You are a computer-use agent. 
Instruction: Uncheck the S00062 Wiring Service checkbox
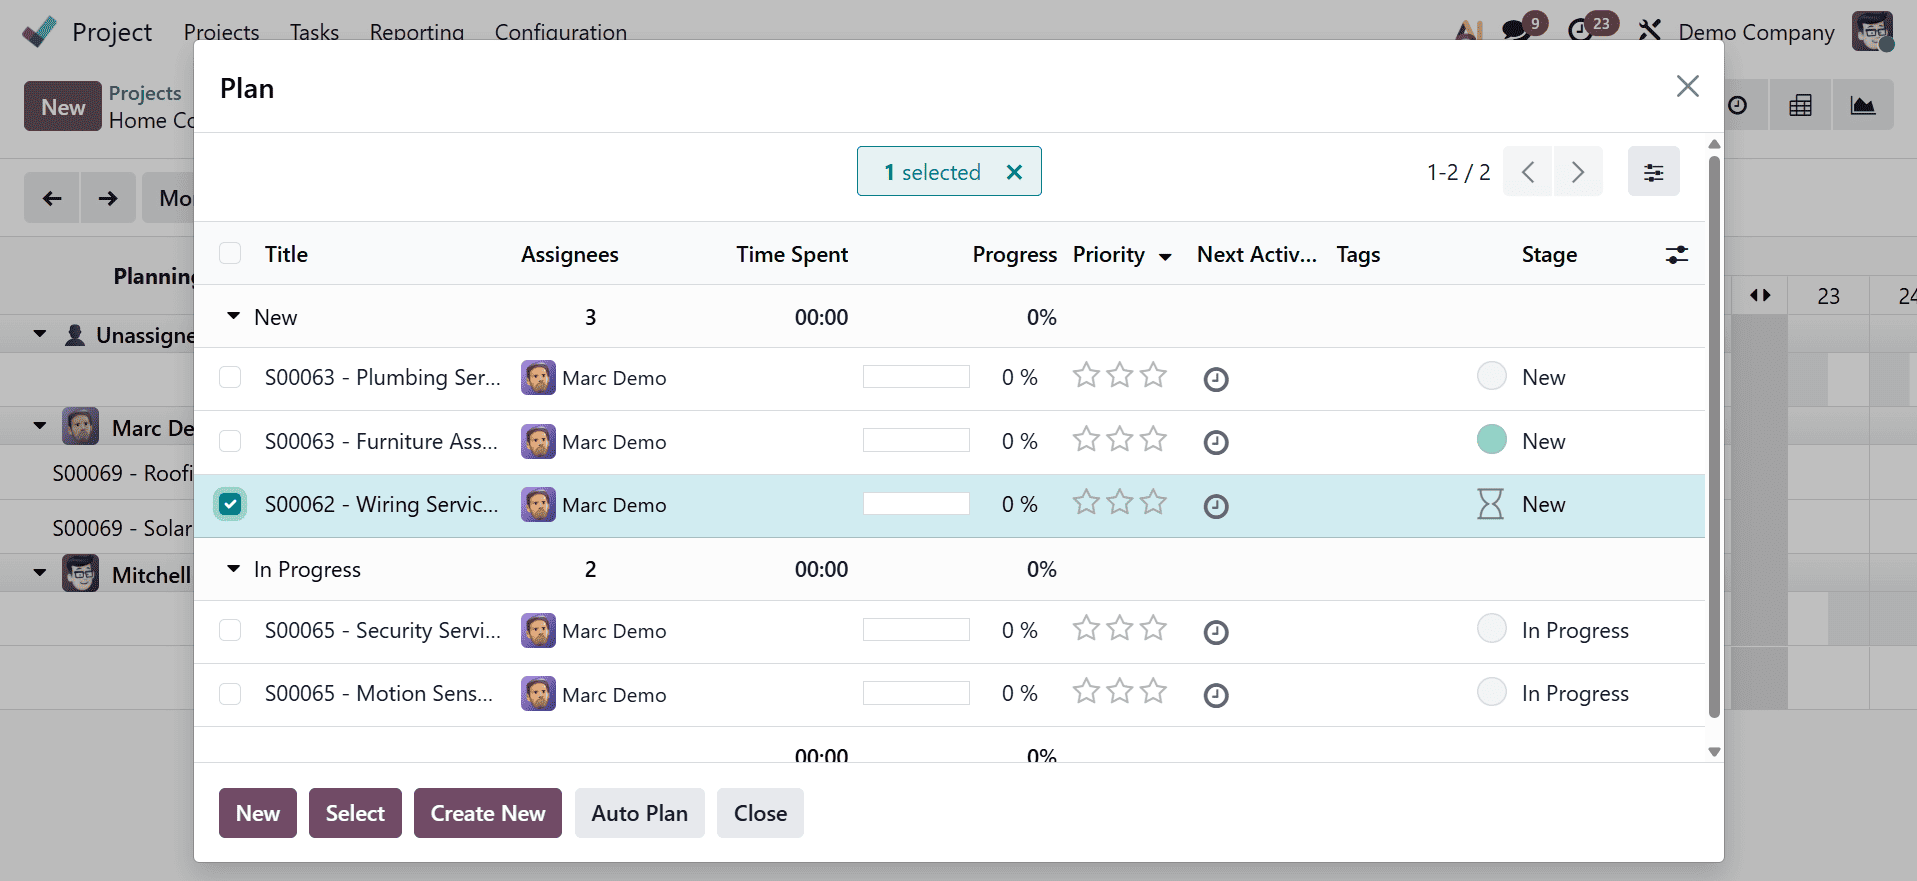click(230, 504)
